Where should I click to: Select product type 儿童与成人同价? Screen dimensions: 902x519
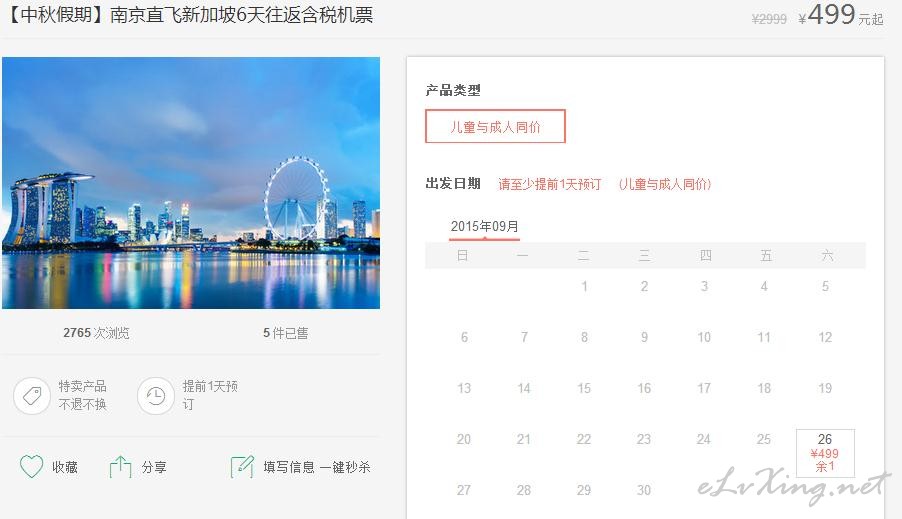[495, 126]
